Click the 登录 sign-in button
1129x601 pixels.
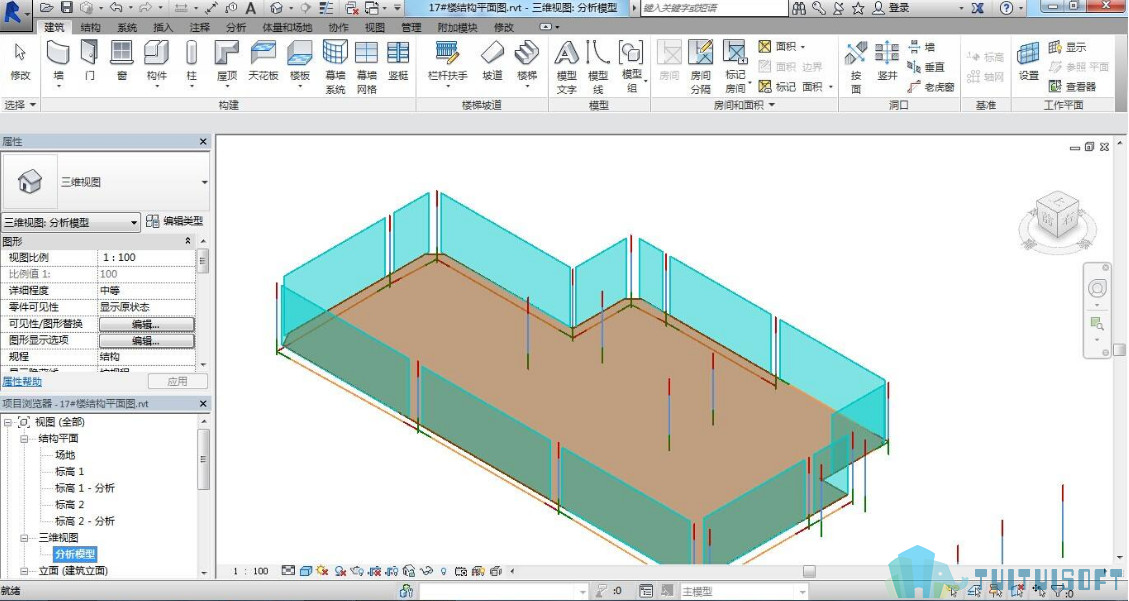891,8
